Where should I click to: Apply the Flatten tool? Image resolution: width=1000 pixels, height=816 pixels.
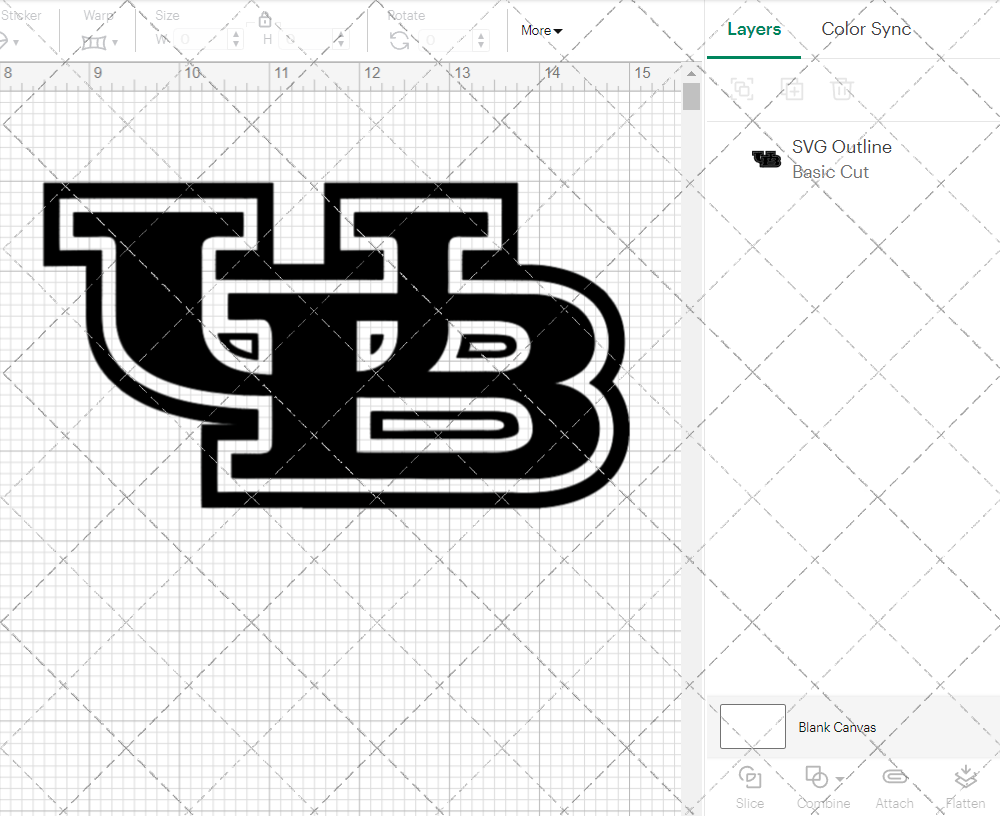pyautogui.click(x=965, y=785)
